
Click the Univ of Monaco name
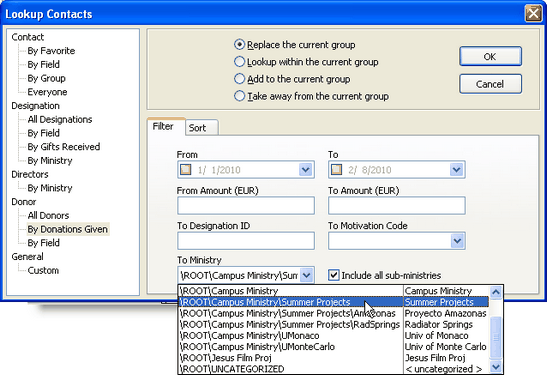436,336
